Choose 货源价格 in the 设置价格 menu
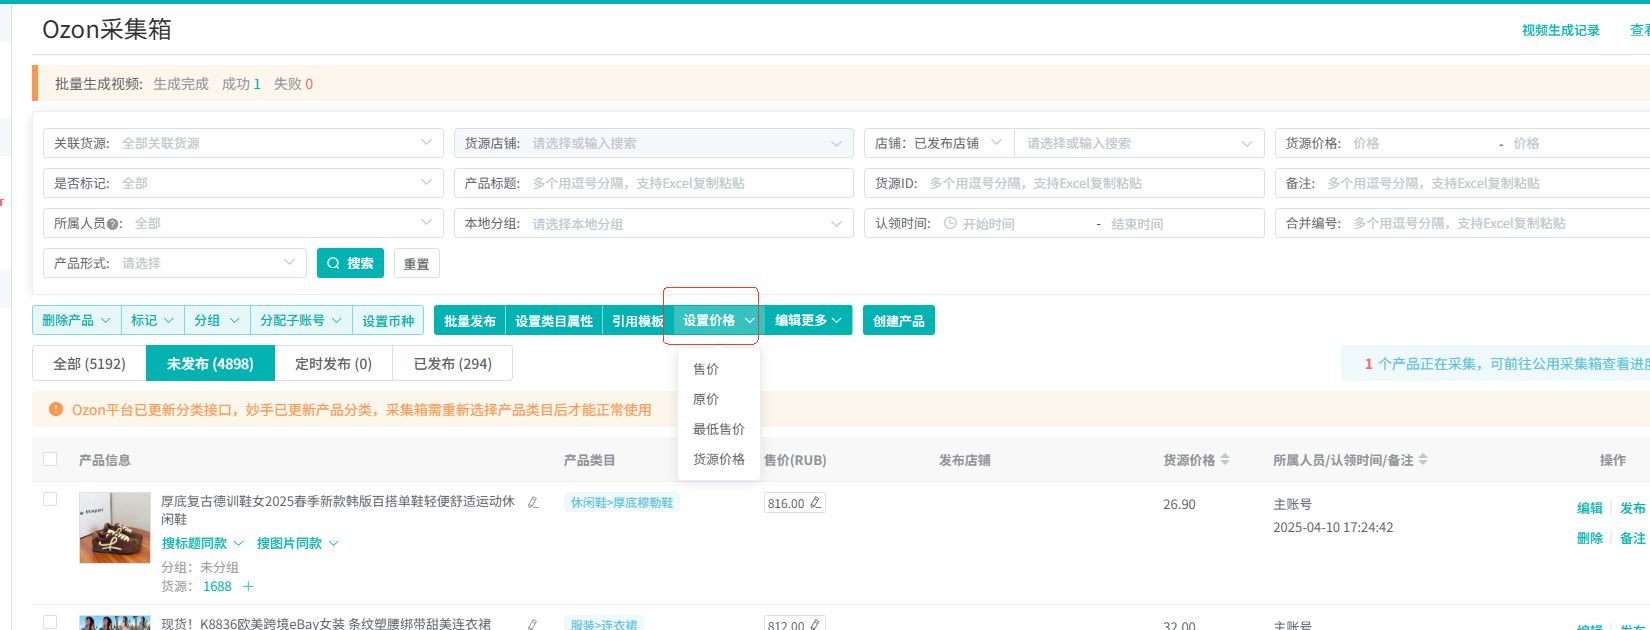The image size is (1650, 630). point(719,459)
